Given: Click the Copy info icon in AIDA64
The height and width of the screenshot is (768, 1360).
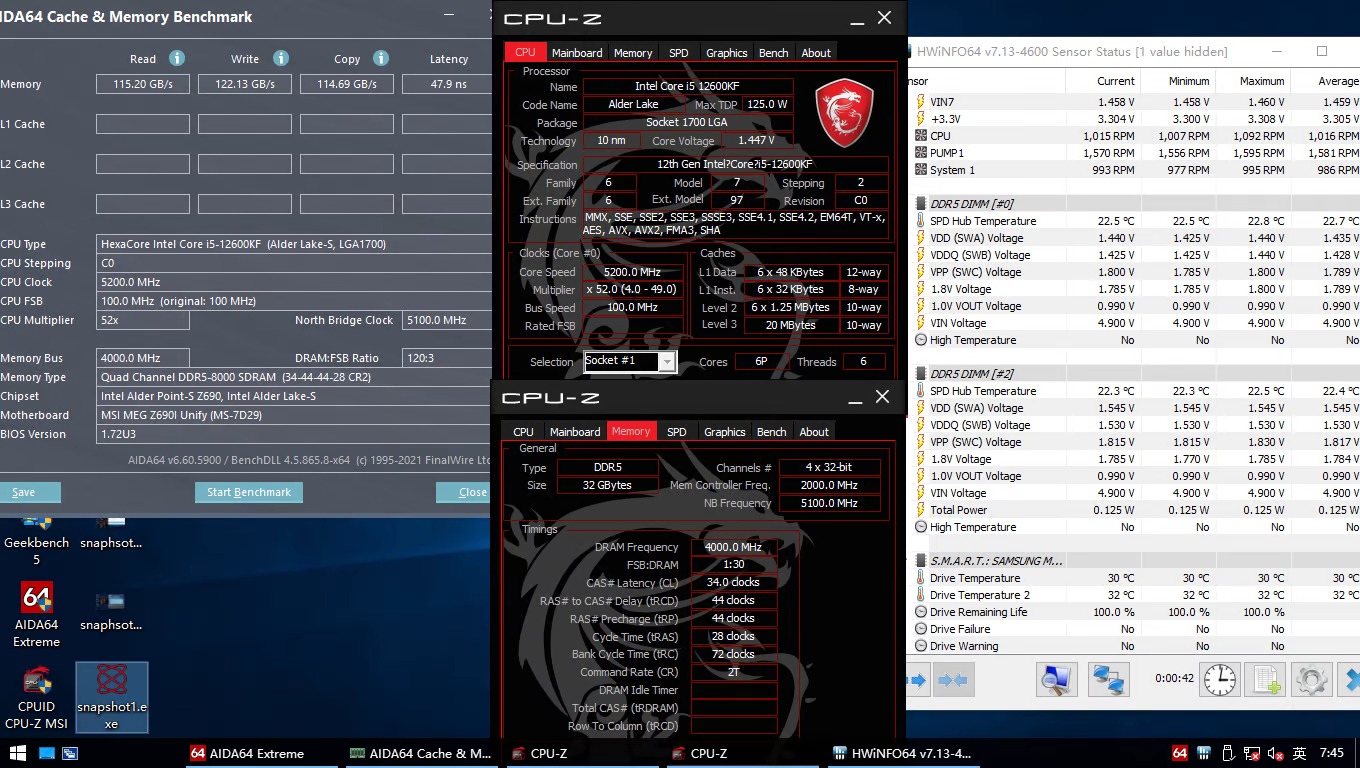Looking at the screenshot, I should point(380,58).
